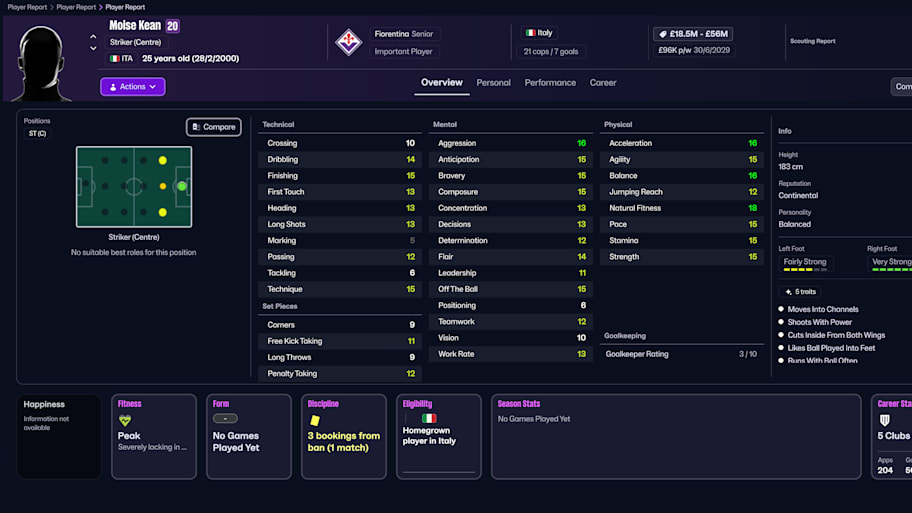
Task: Open the Eligibility card
Action: point(439,437)
